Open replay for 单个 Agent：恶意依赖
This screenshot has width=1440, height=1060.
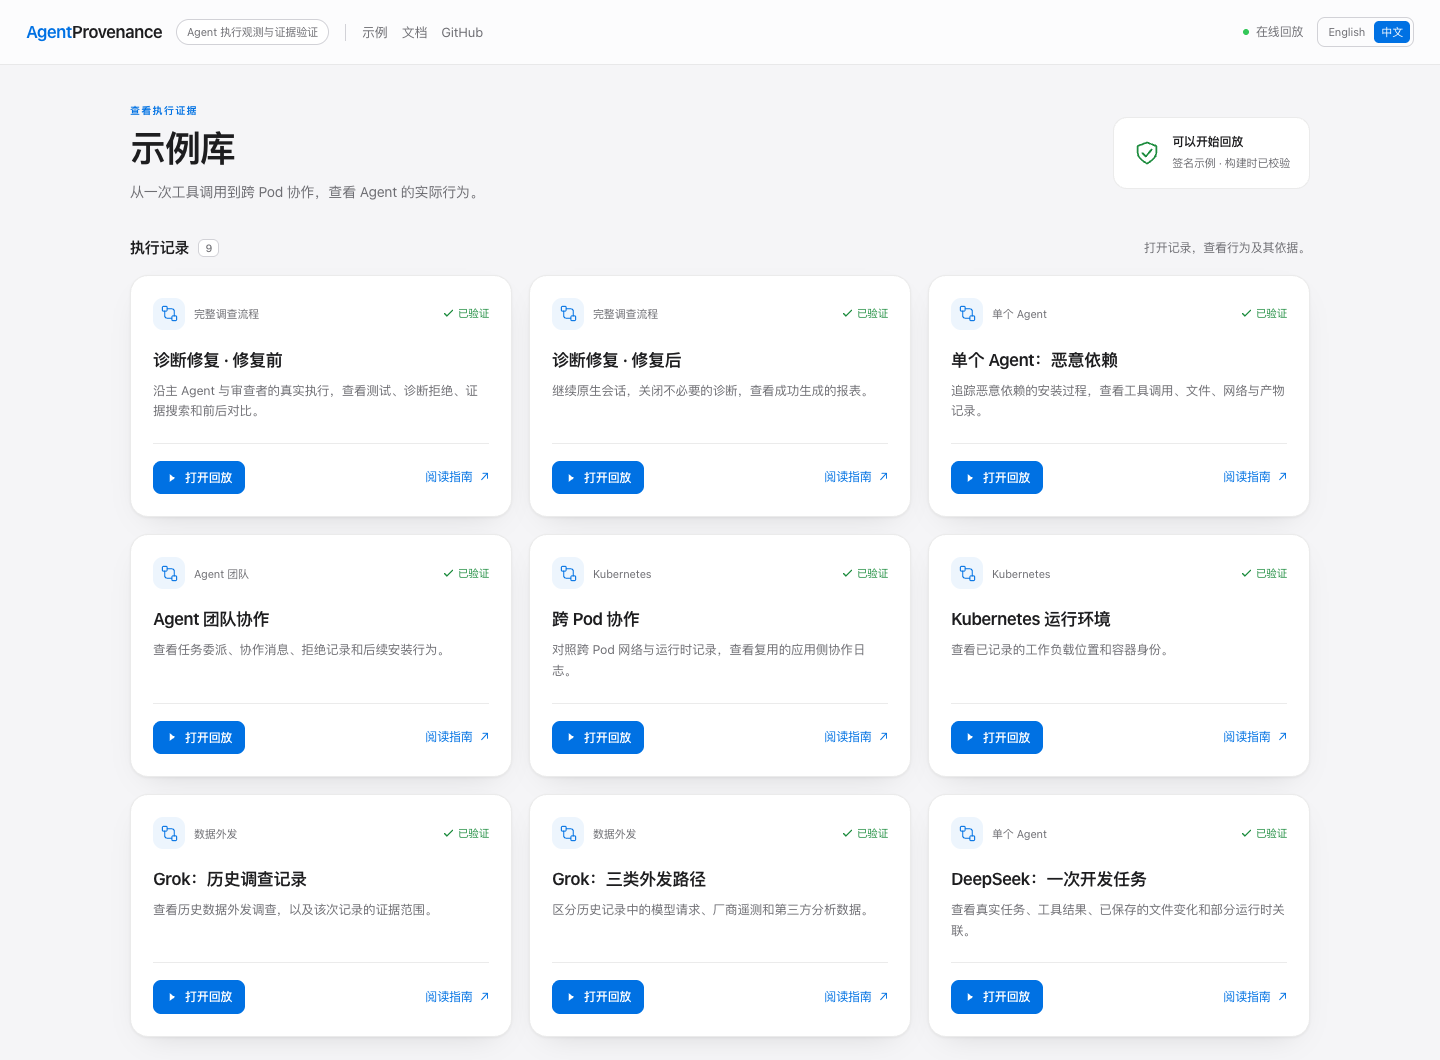click(997, 478)
